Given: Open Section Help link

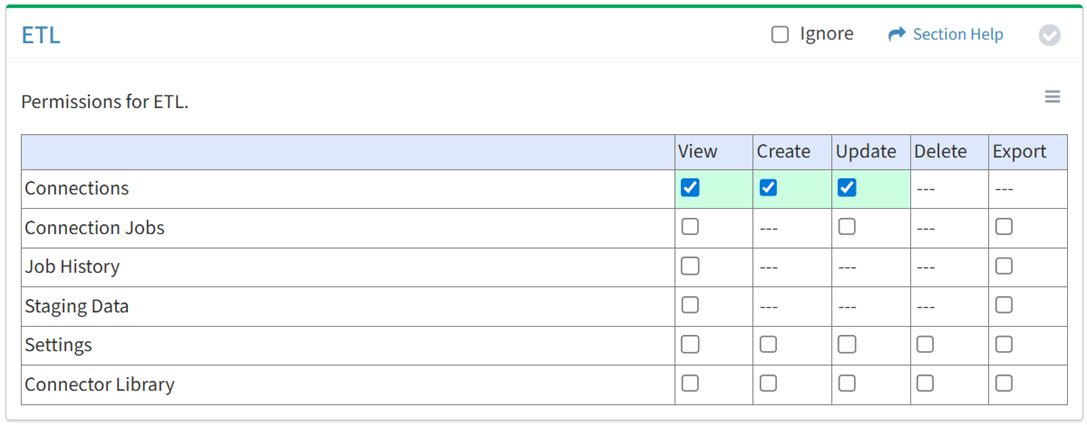Looking at the screenshot, I should (945, 35).
